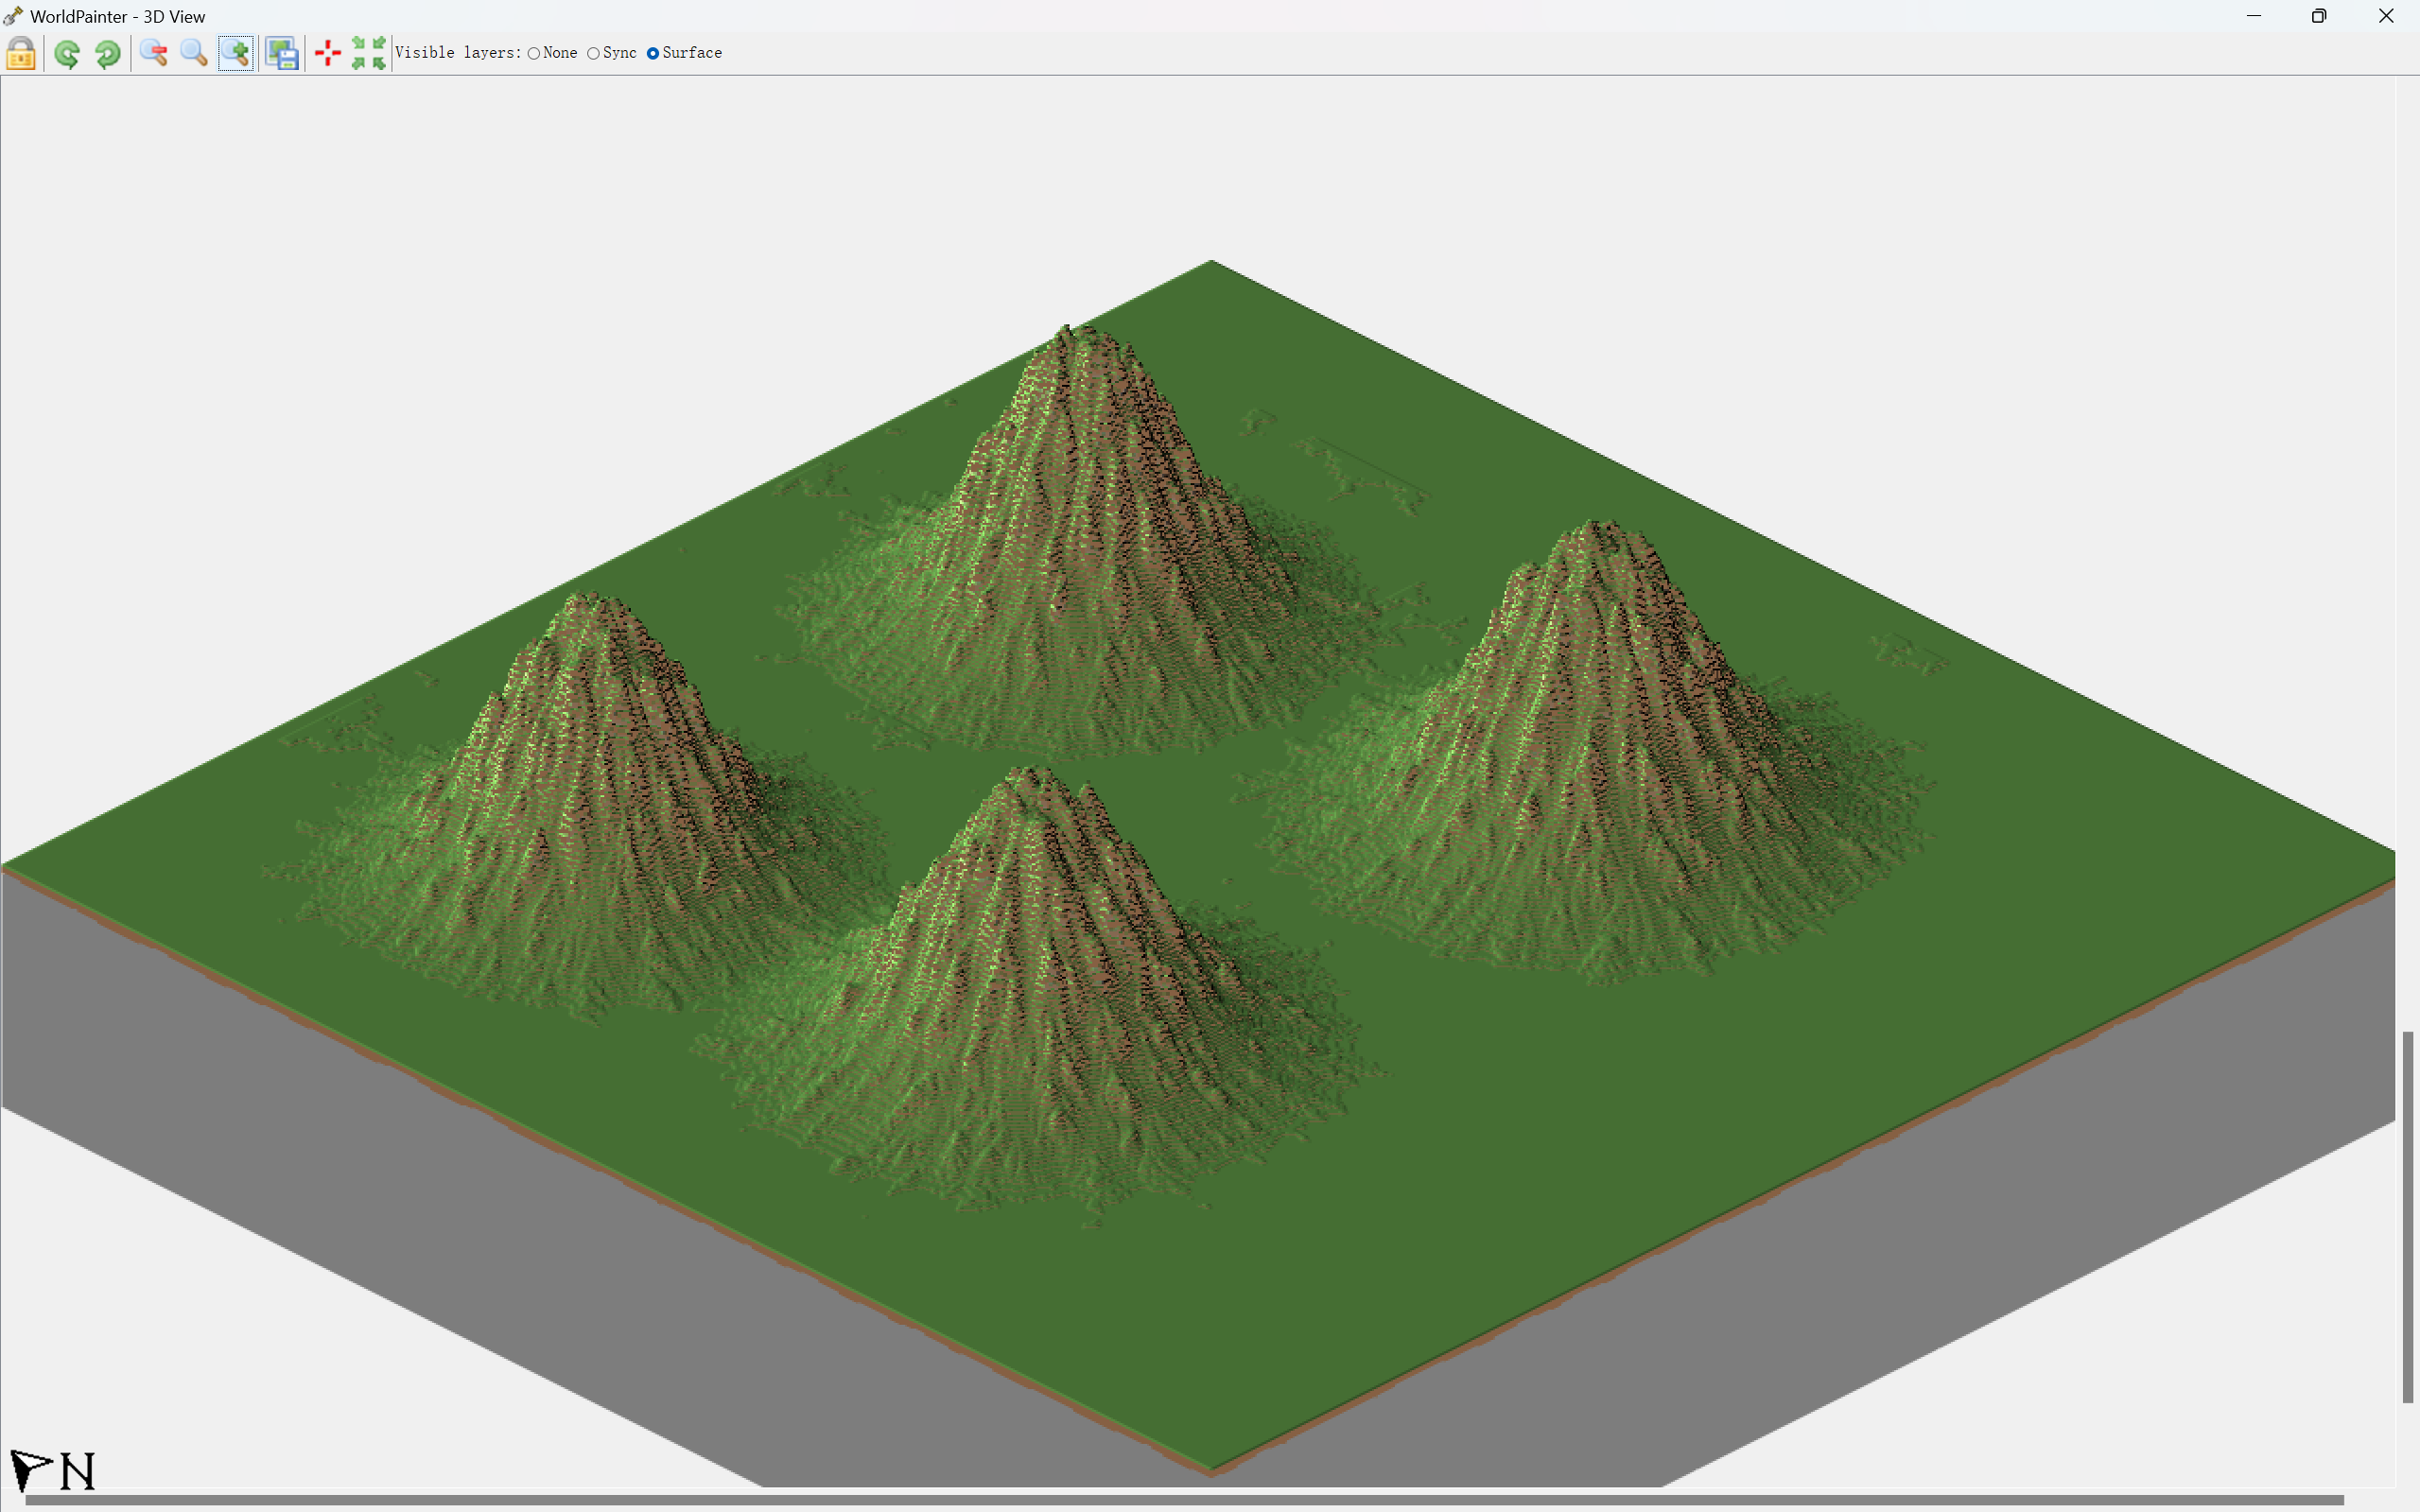2420x1512 pixels.
Task: Click the vertical scrollbar thumb
Action: [x=2408, y=1215]
